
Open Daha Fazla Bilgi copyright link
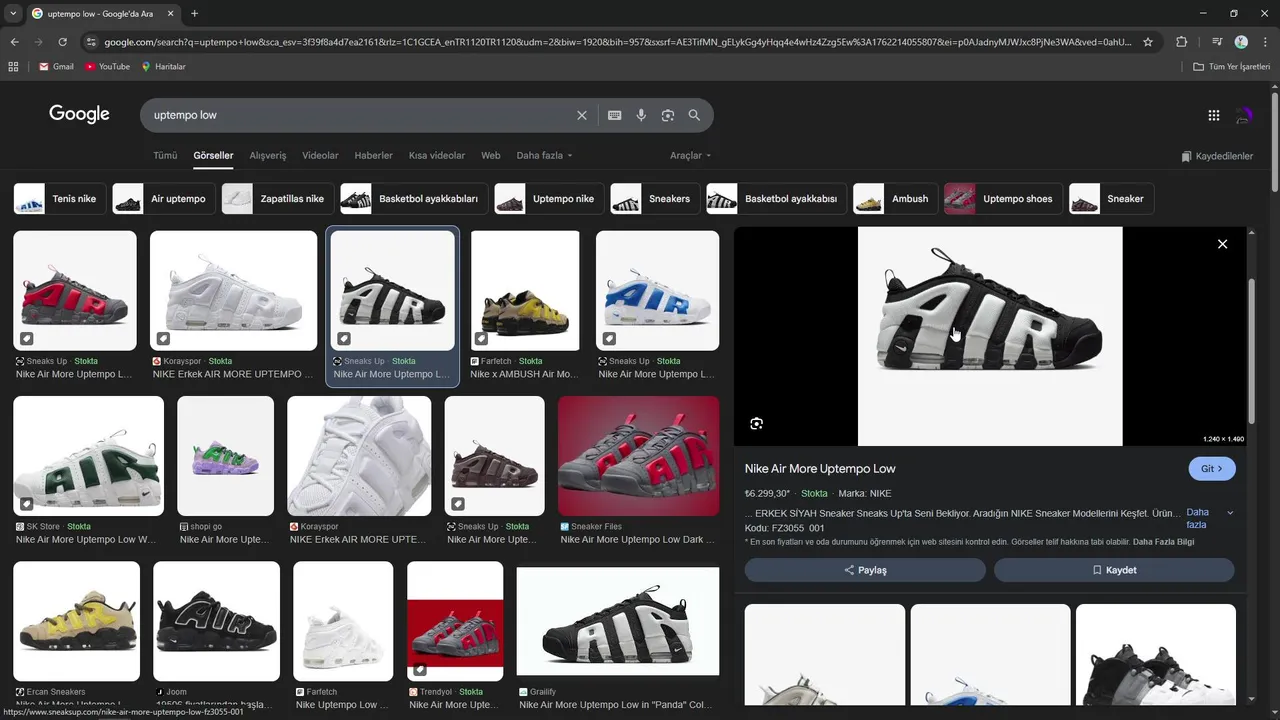pyautogui.click(x=1163, y=542)
